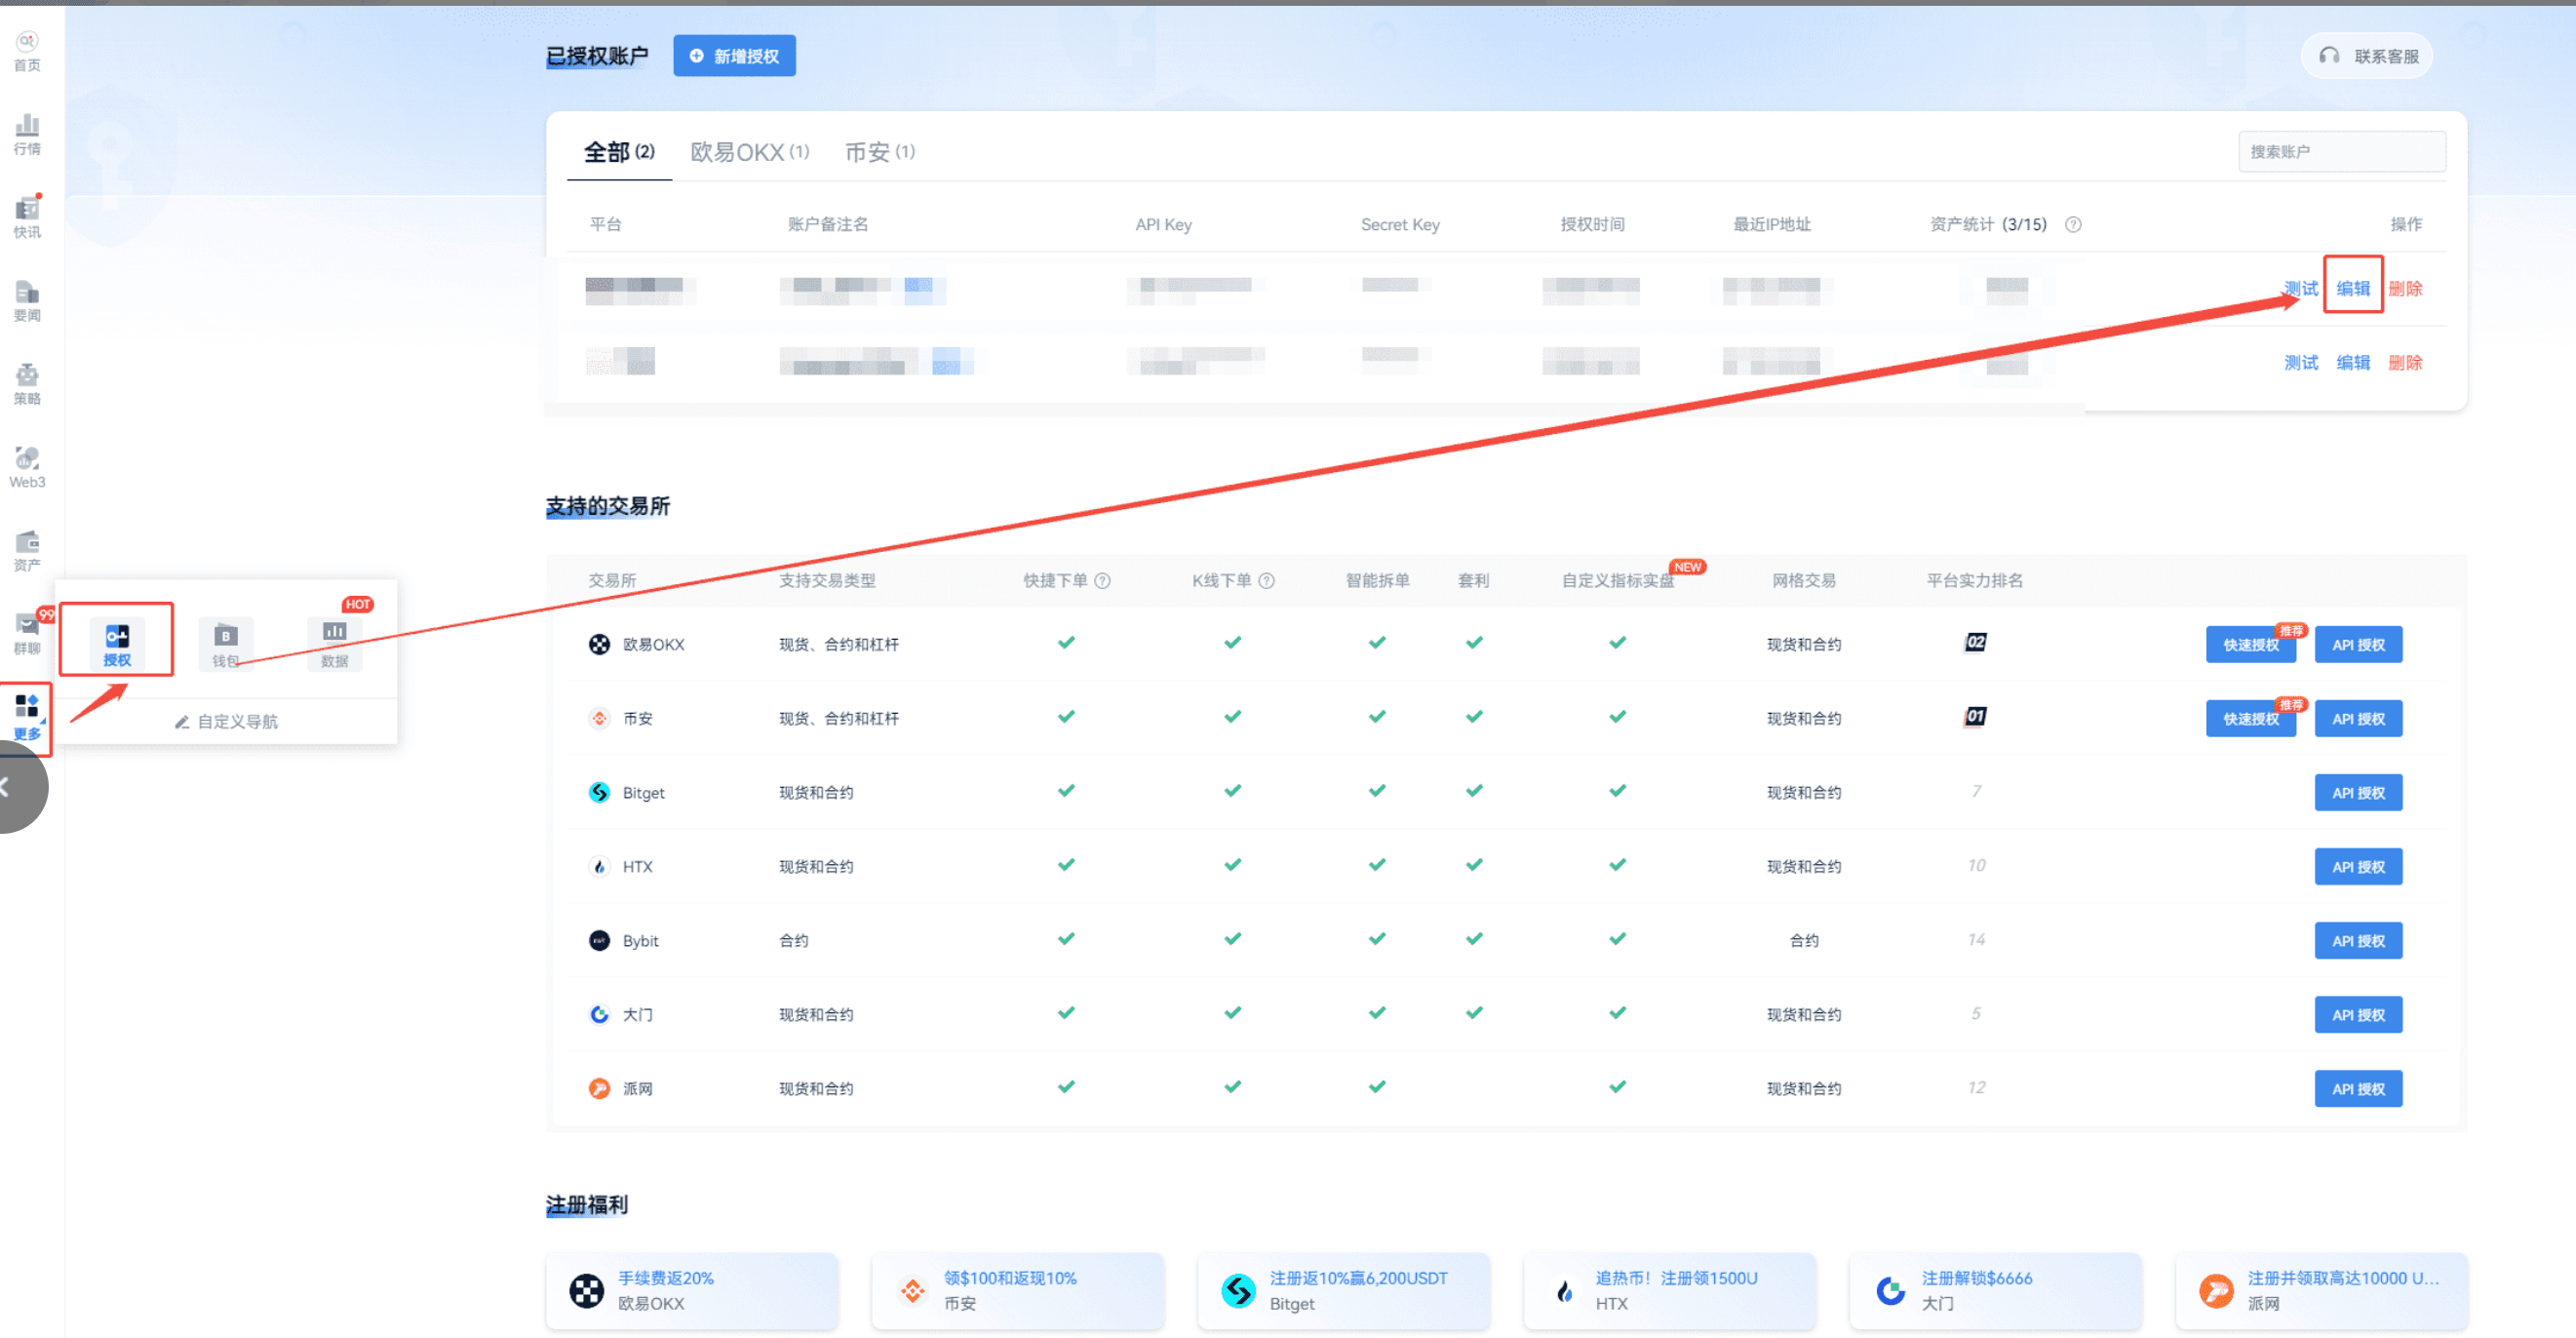The height and width of the screenshot is (1338, 2576).
Task: Click 测试 for the second authorized account
Action: click(x=2301, y=362)
